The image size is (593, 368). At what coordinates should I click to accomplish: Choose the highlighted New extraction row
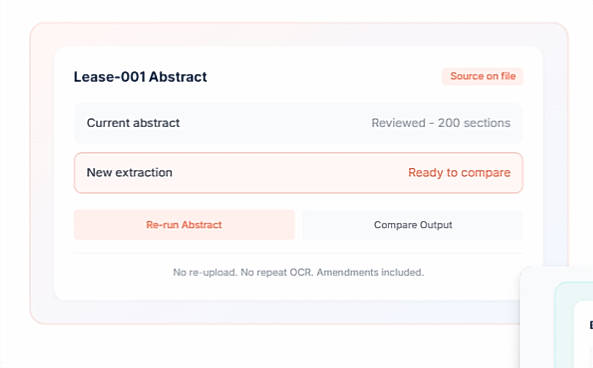tap(298, 172)
